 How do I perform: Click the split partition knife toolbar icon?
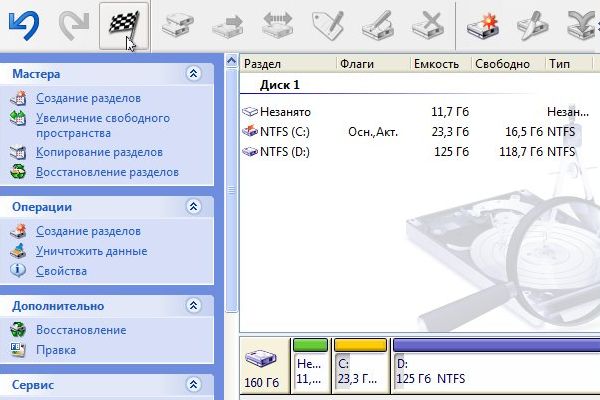click(533, 25)
